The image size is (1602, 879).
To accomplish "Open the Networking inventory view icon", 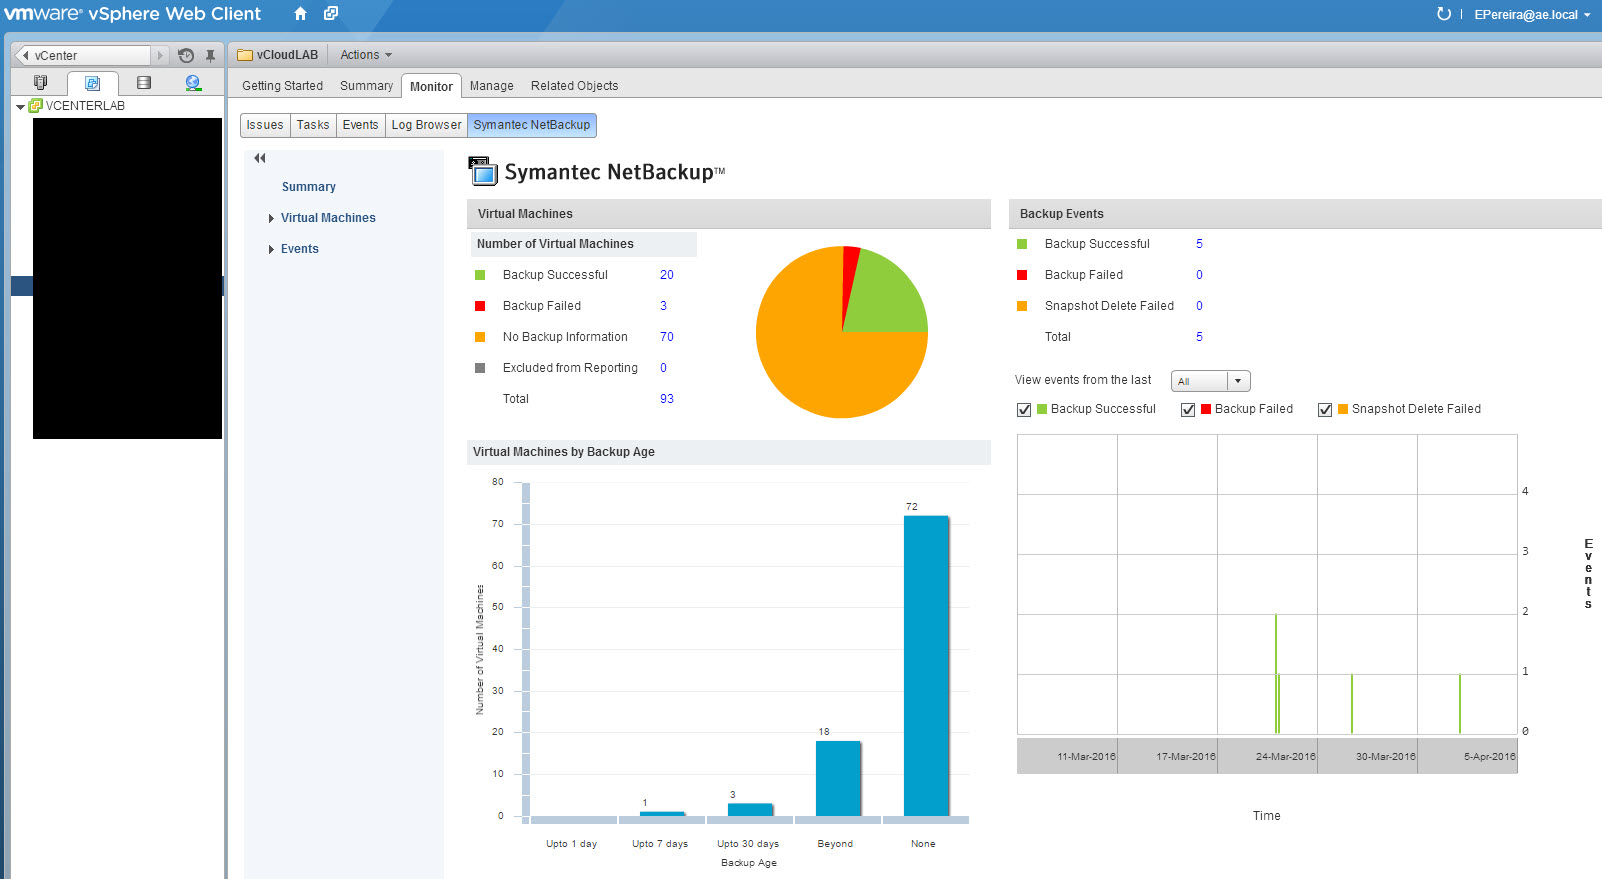I will pos(193,83).
